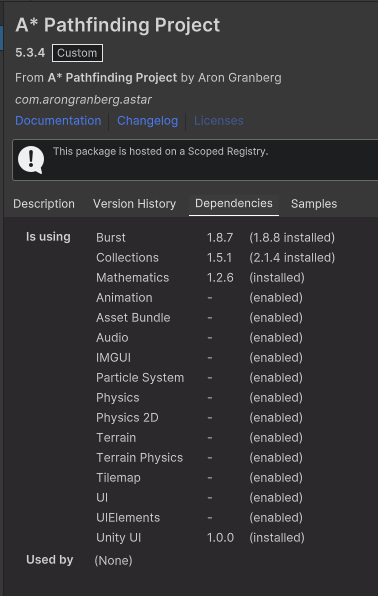This screenshot has width=378, height=596.
Task: Click the author name Aron Granberg
Action: [240, 78]
